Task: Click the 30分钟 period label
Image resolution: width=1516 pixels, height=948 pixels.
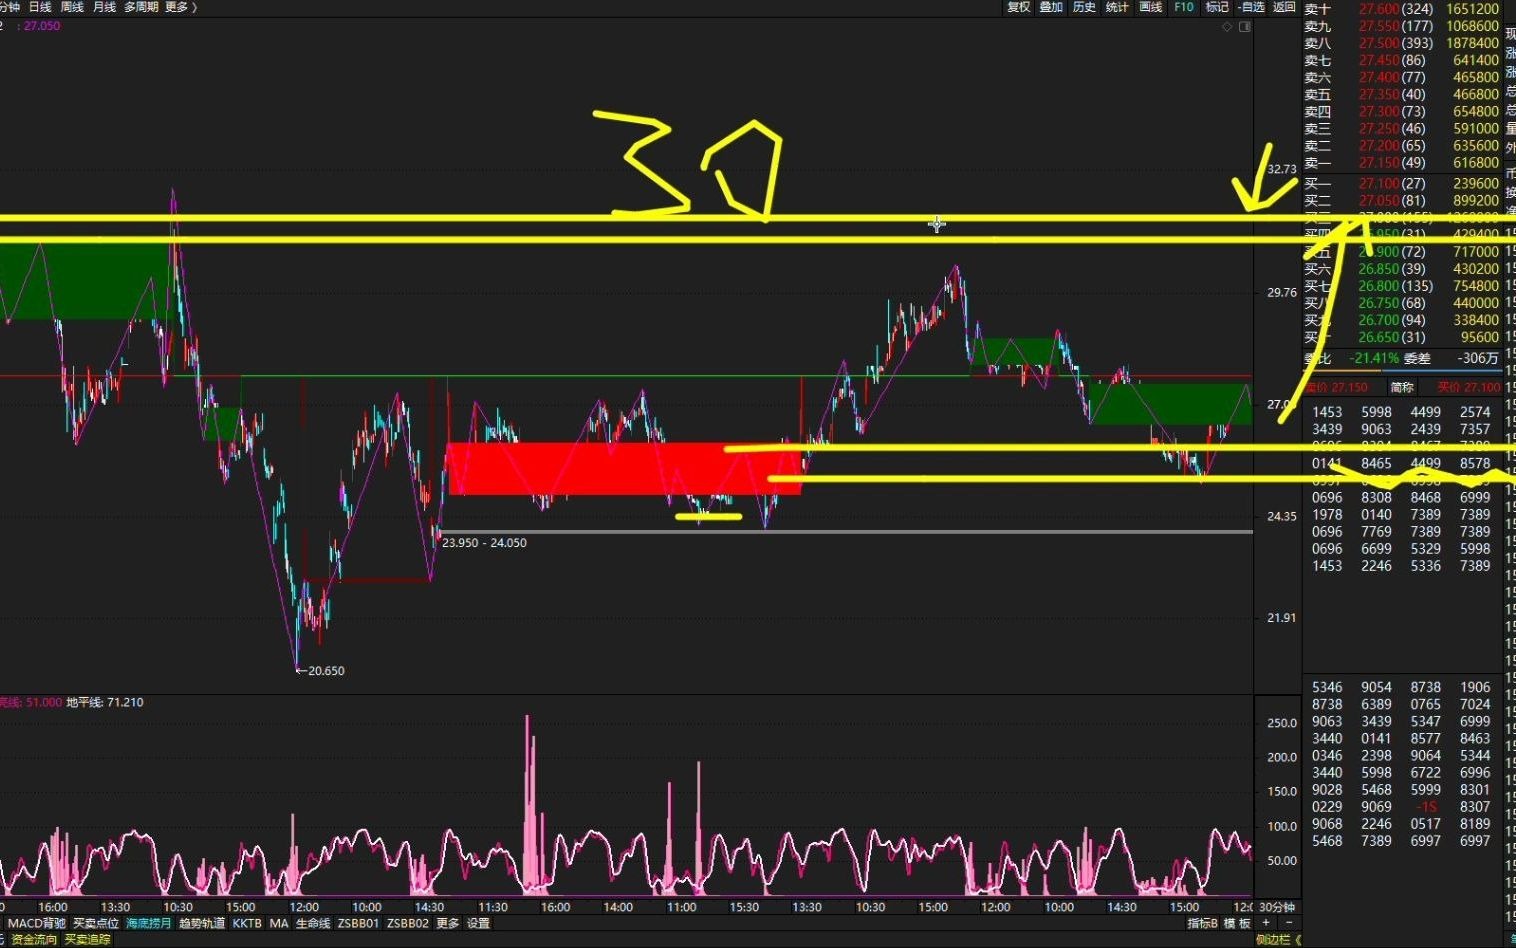Action: (x=1277, y=907)
